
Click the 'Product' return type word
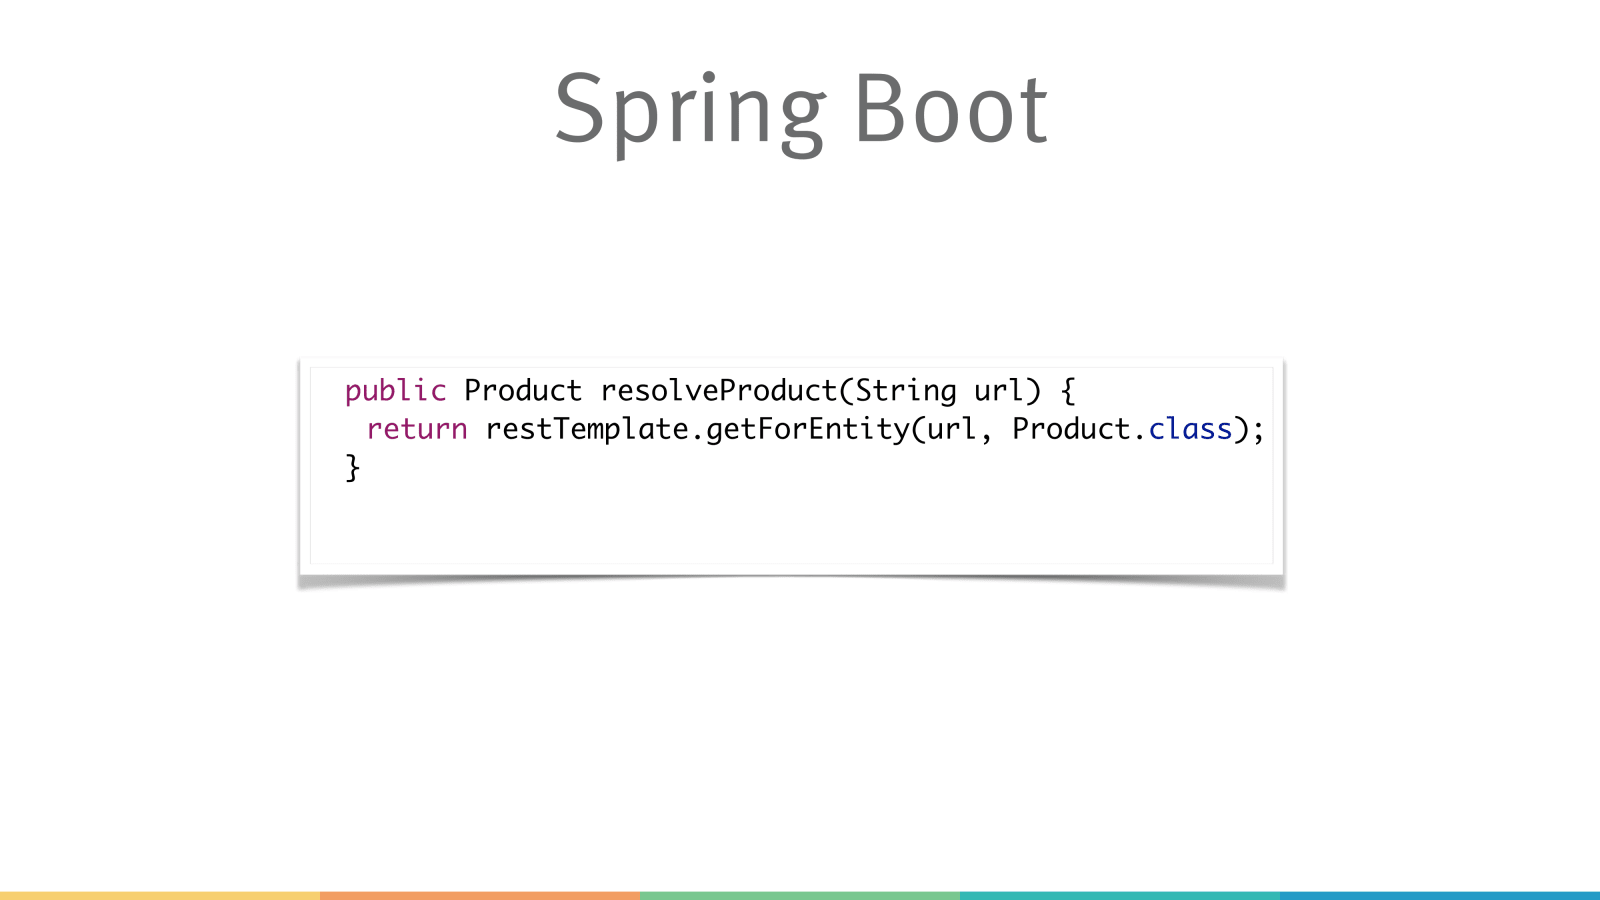pyautogui.click(x=523, y=390)
